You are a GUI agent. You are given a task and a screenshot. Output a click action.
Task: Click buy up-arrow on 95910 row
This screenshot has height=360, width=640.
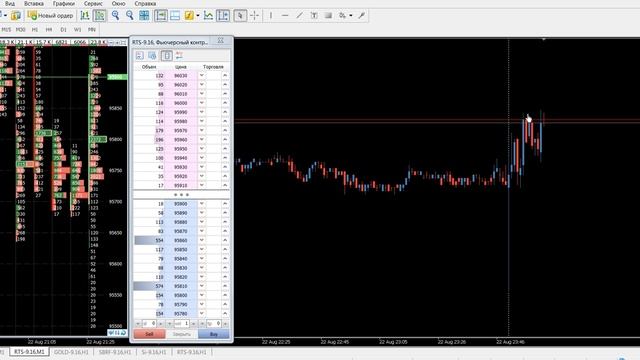coord(225,185)
